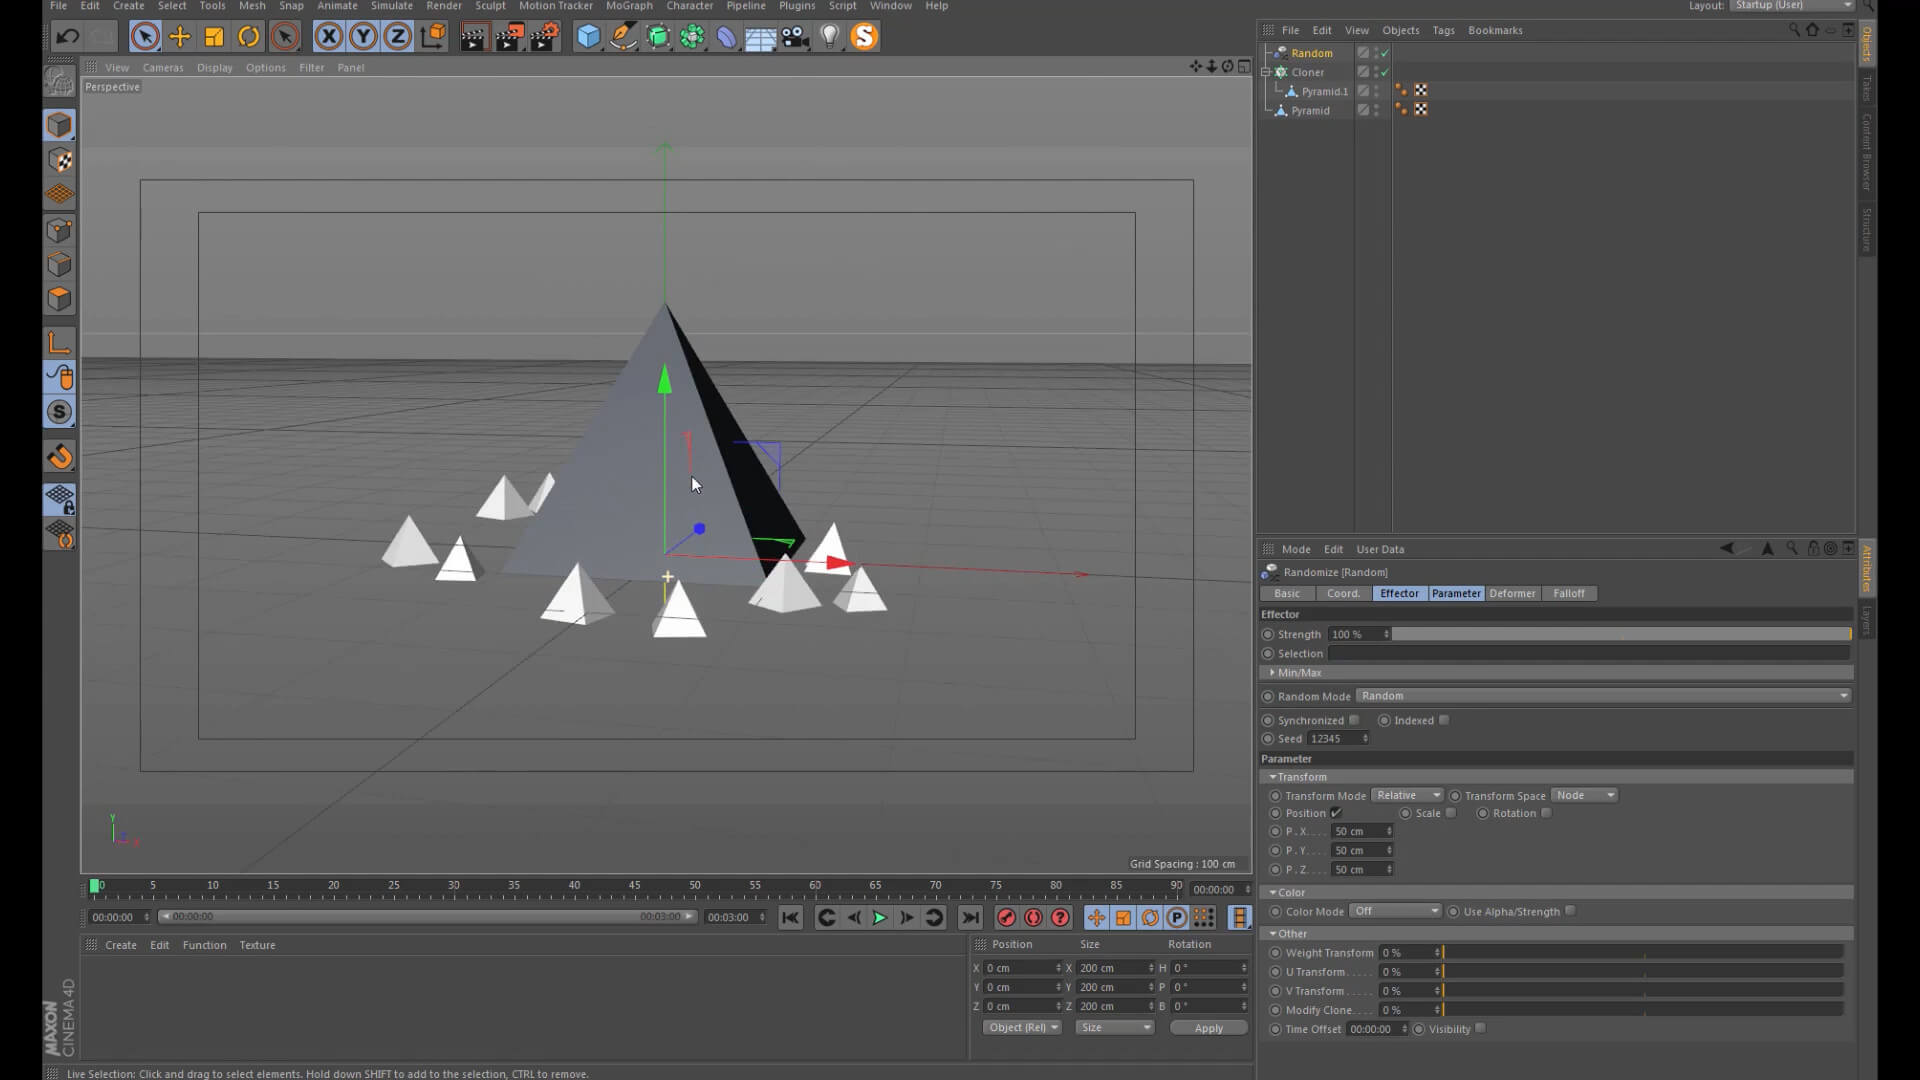Select the Move tool in toolbar
The width and height of the screenshot is (1920, 1080).
(x=180, y=37)
